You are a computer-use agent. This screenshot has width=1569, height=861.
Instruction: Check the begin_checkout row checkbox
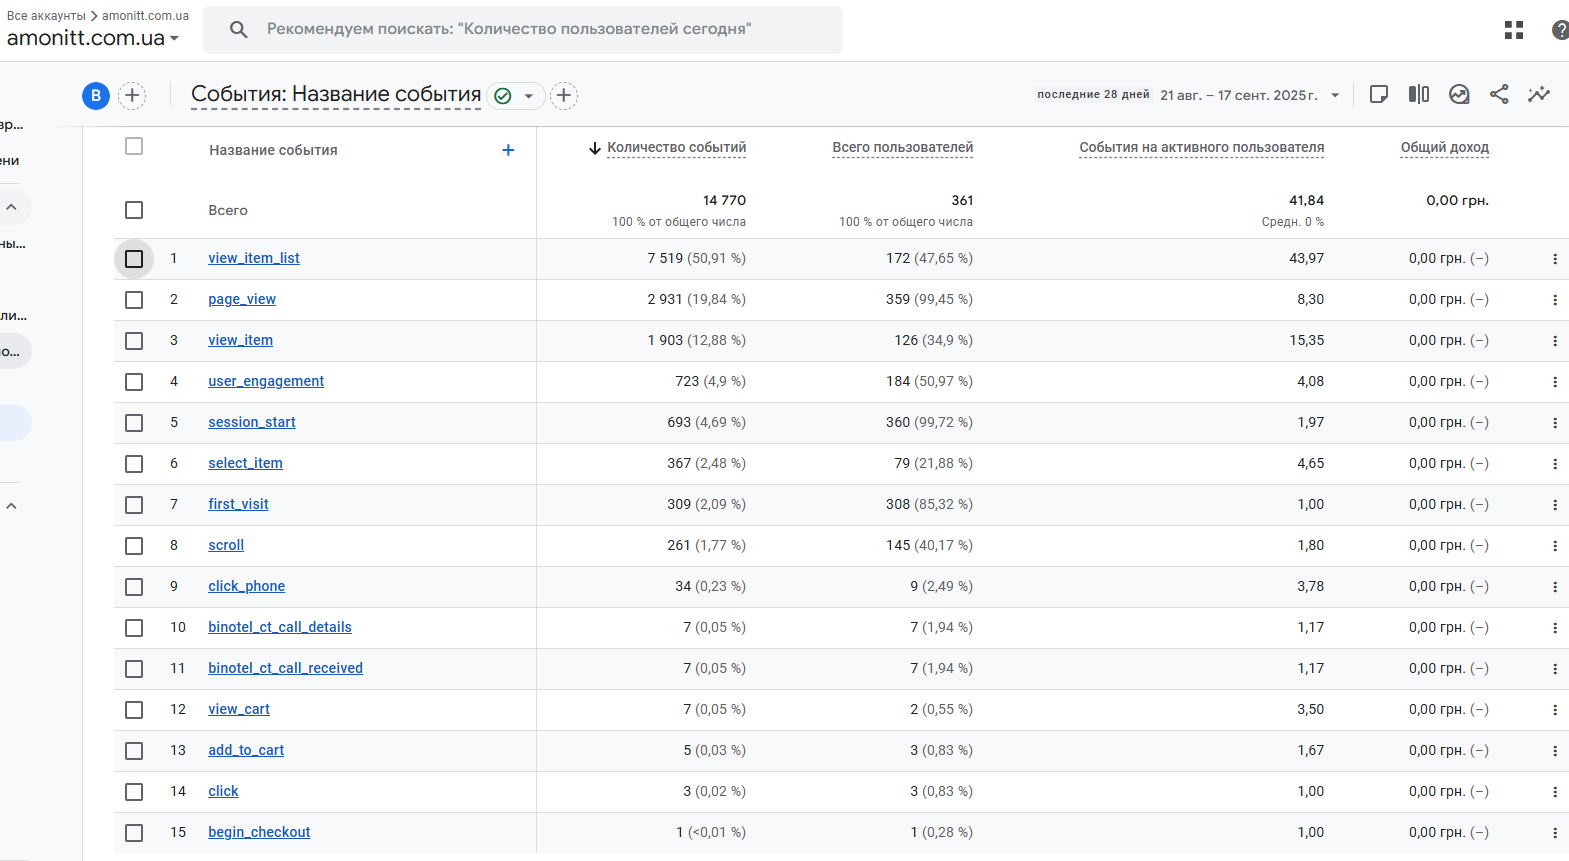pyautogui.click(x=134, y=833)
